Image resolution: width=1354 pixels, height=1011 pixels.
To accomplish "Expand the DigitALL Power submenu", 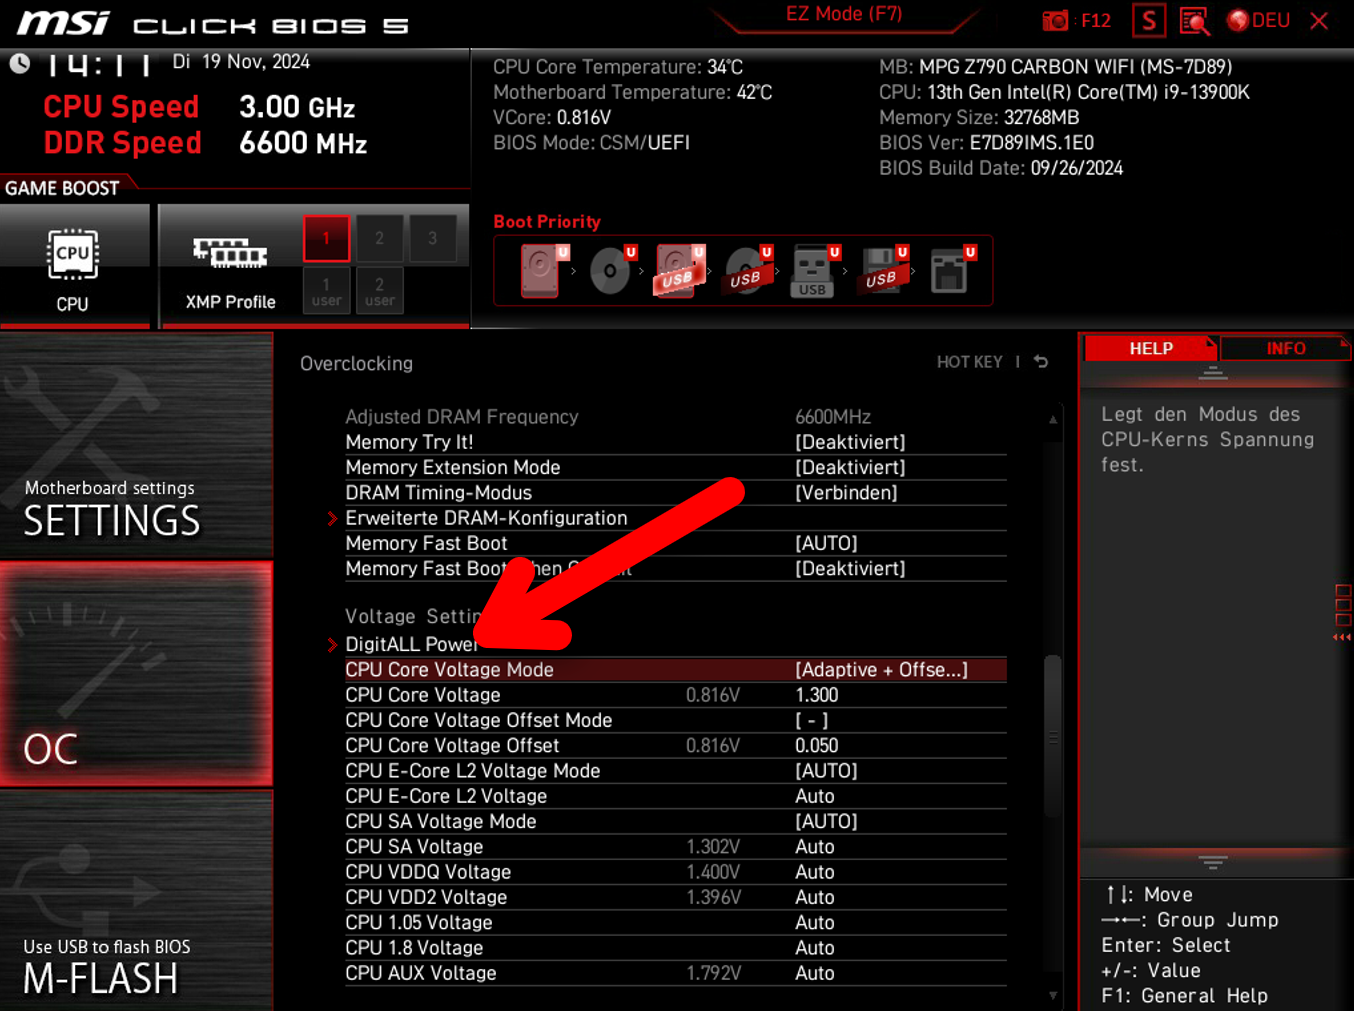I will coord(411,644).
